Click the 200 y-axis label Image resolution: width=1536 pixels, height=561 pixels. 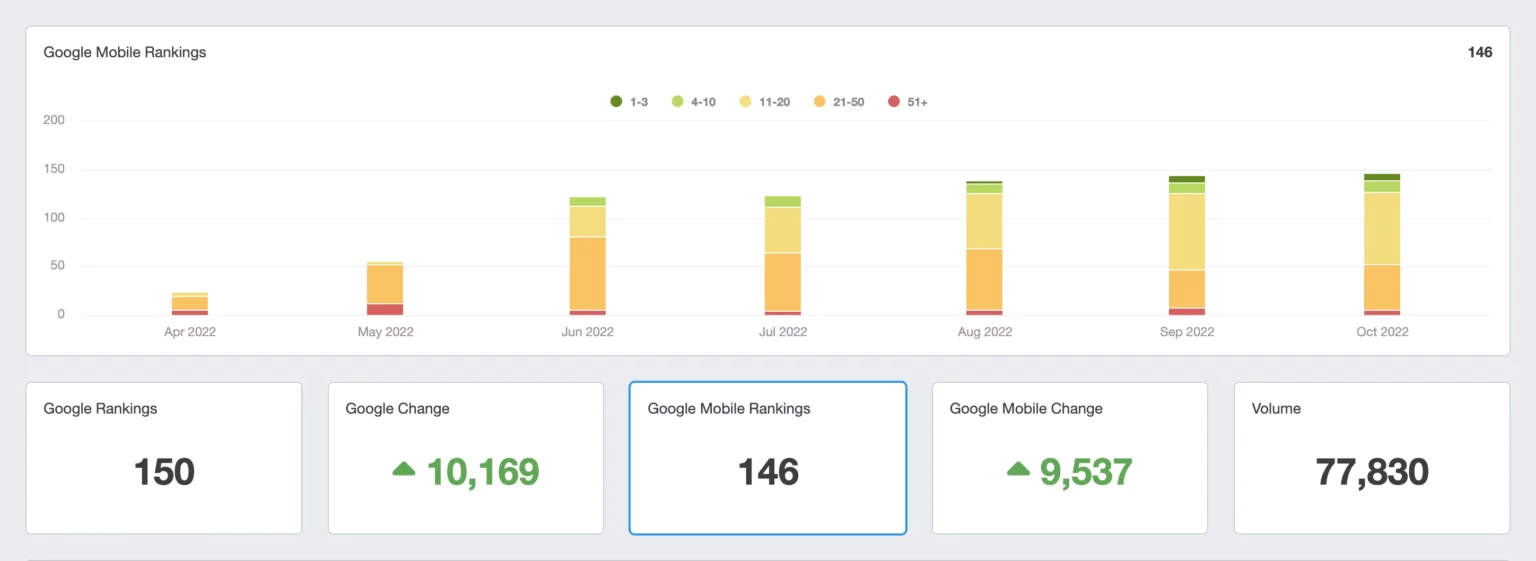pyautogui.click(x=54, y=120)
